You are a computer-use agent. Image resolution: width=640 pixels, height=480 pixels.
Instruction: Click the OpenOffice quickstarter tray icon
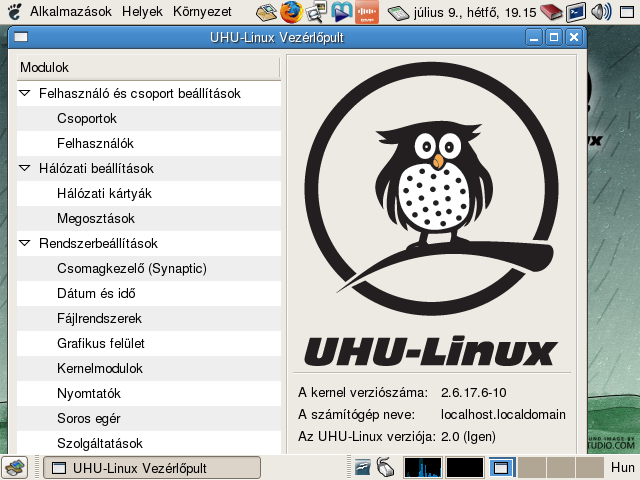pos(362,468)
